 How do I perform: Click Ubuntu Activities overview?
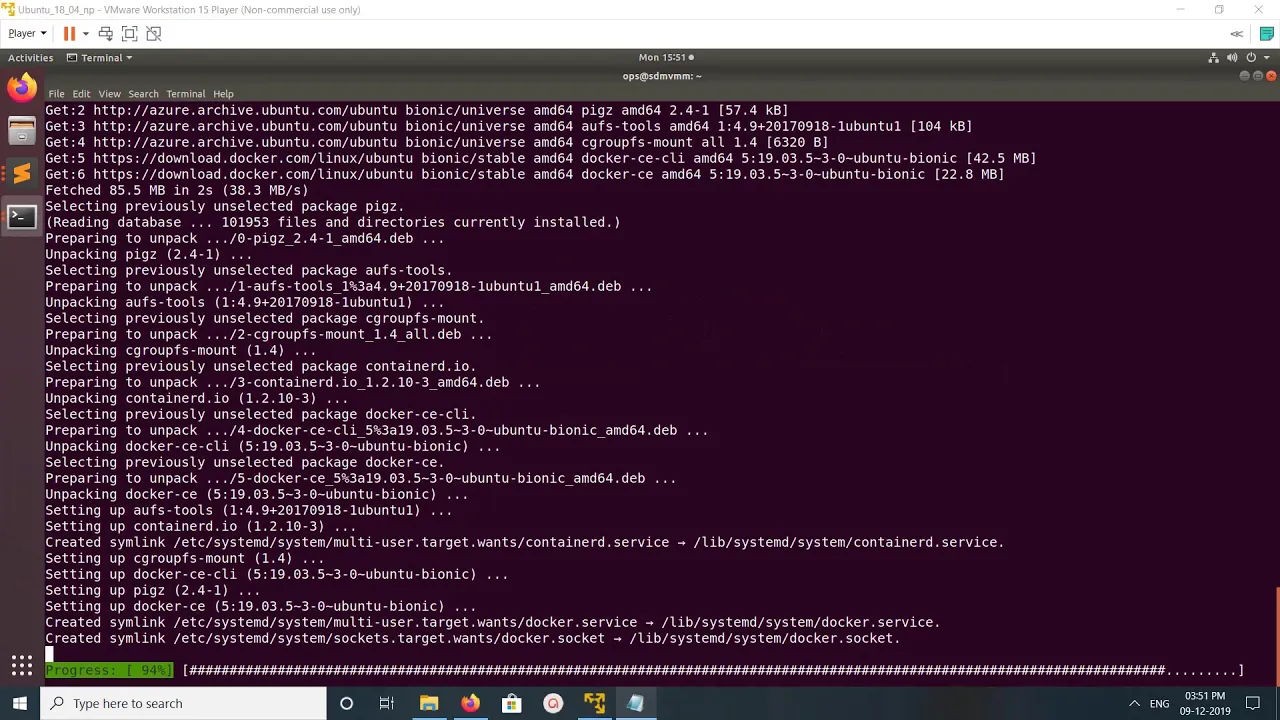tap(30, 58)
